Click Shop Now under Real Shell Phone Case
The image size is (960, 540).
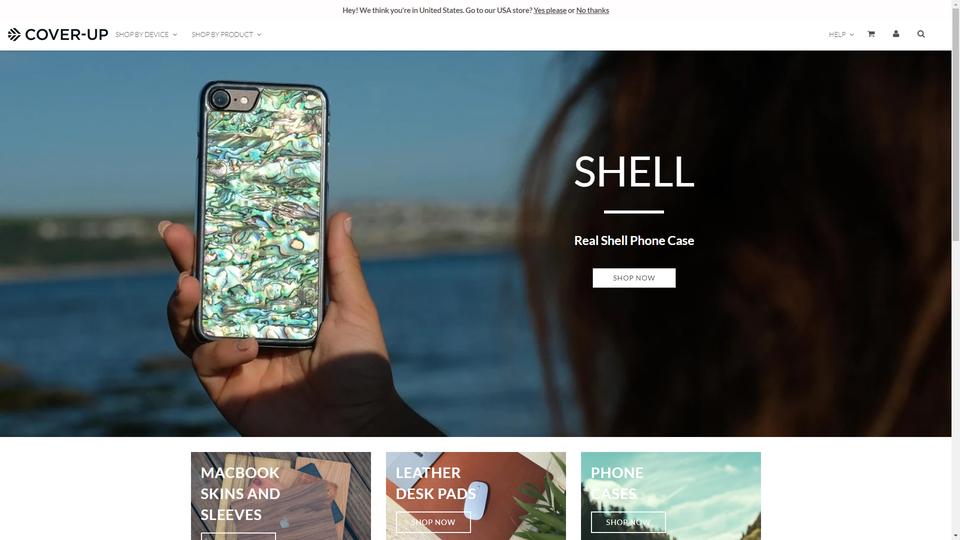pyautogui.click(x=634, y=278)
